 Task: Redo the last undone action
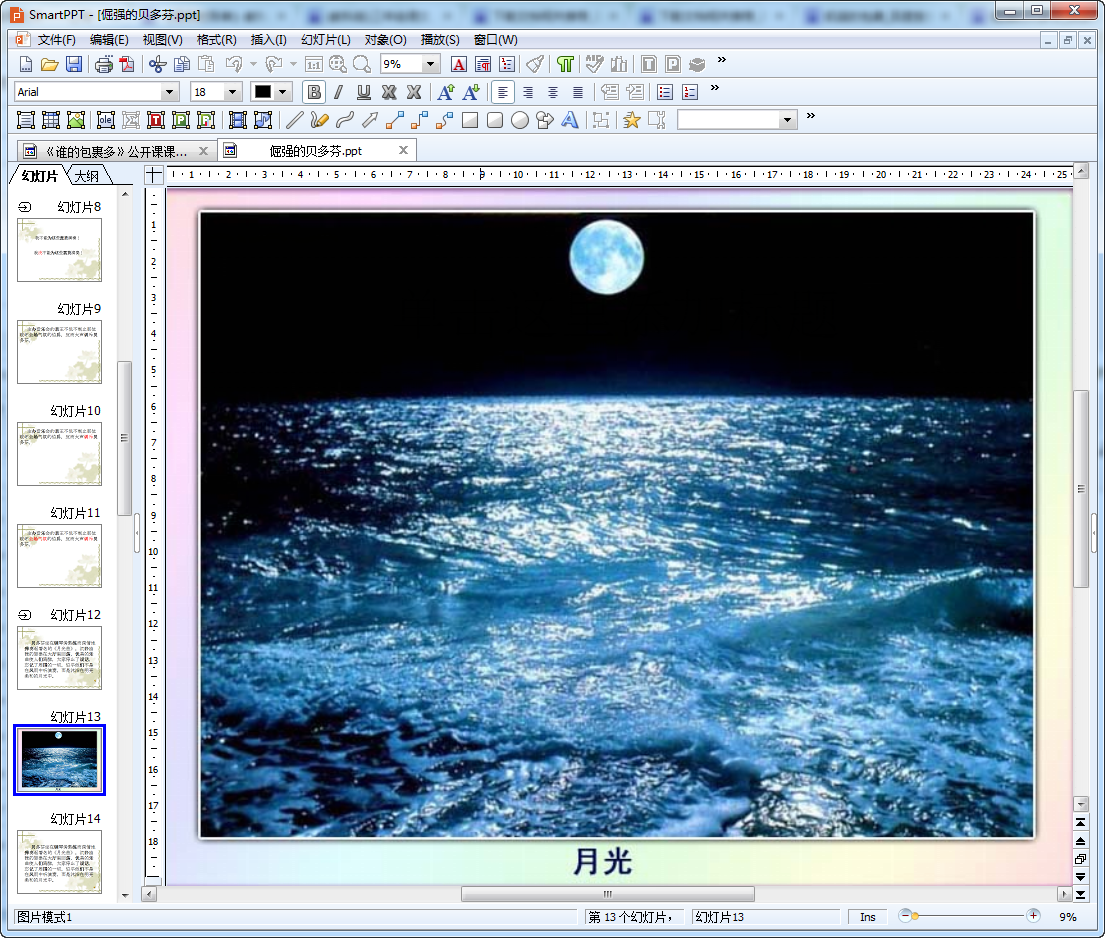point(274,64)
